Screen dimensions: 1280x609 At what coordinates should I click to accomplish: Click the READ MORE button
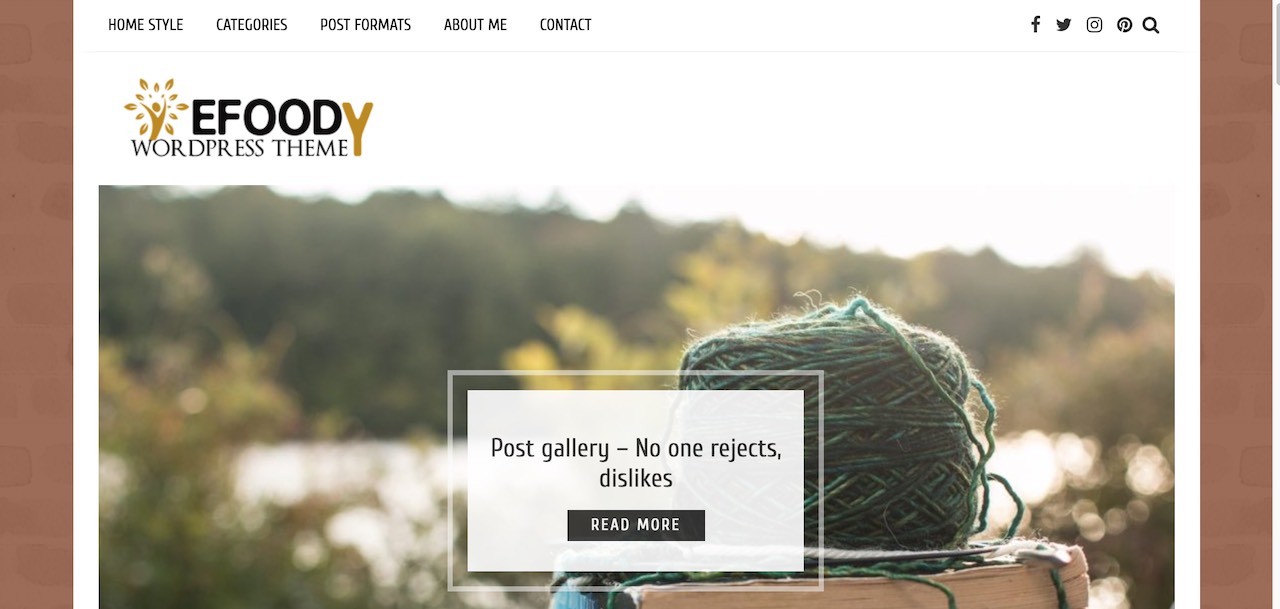pyautogui.click(x=636, y=525)
